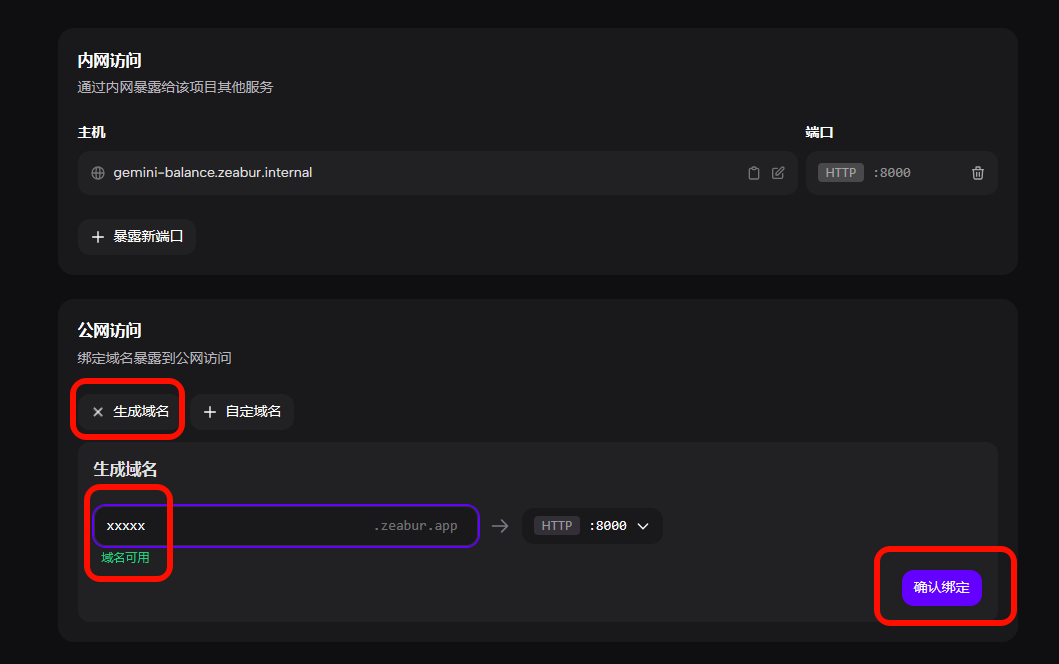Viewport: 1059px width, 664px height.
Task: Select the gemini-balance.zeabur.internal host text
Action: click(212, 173)
